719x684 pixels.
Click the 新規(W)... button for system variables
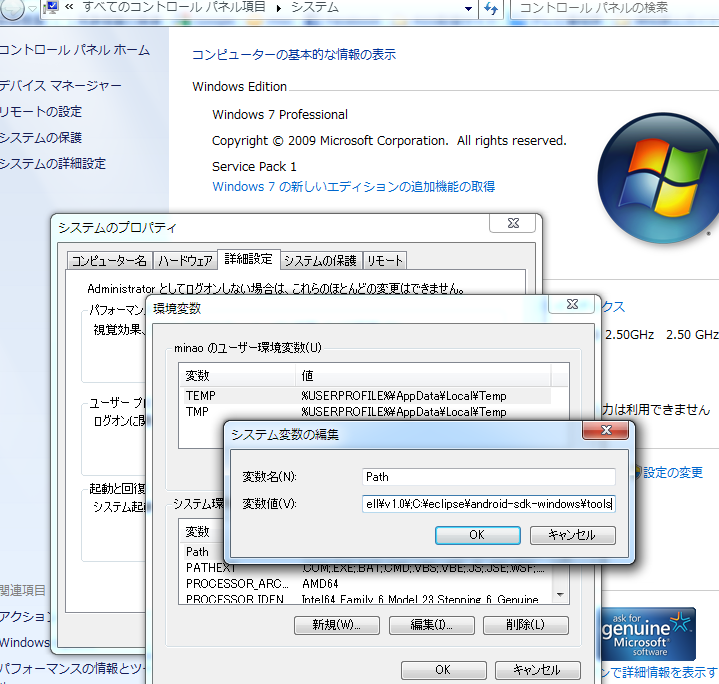[x=336, y=625]
